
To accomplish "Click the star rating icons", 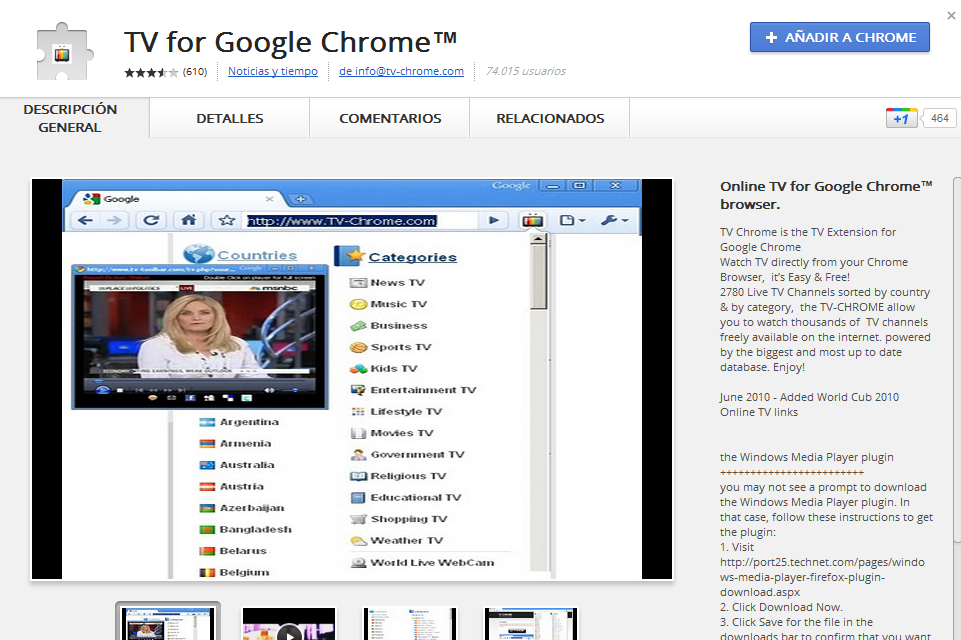I will (x=151, y=72).
